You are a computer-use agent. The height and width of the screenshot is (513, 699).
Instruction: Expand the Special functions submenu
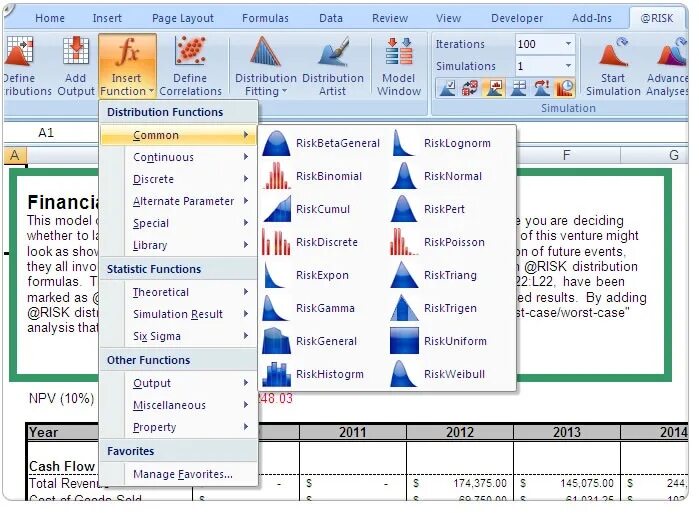178,223
